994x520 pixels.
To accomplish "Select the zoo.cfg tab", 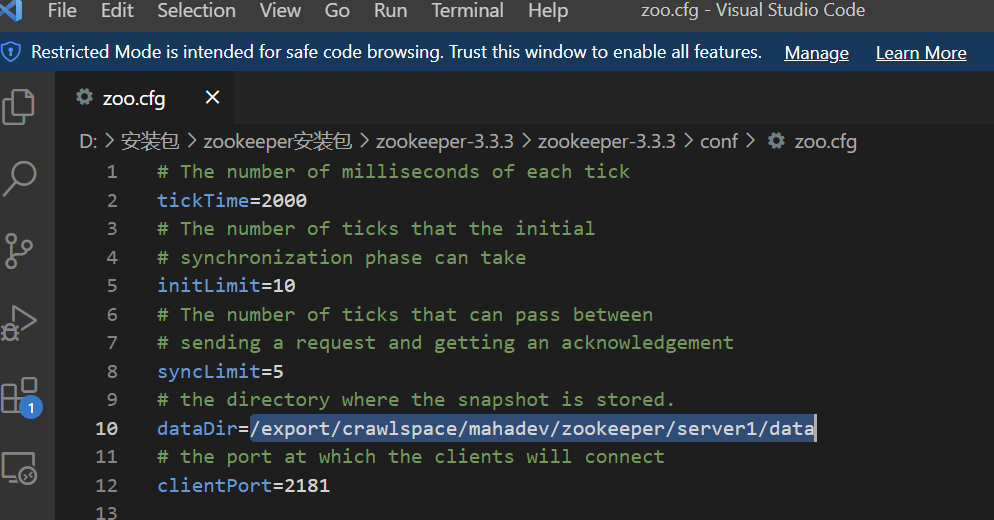I will [145, 98].
